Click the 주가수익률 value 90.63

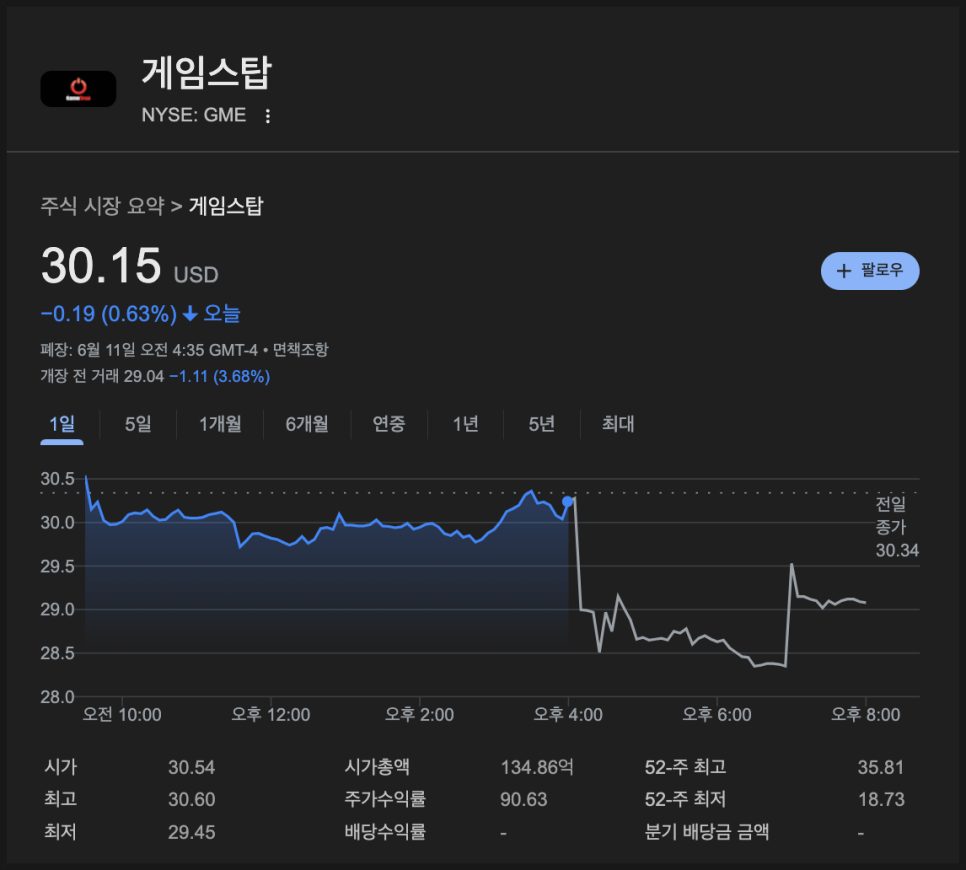pos(524,800)
